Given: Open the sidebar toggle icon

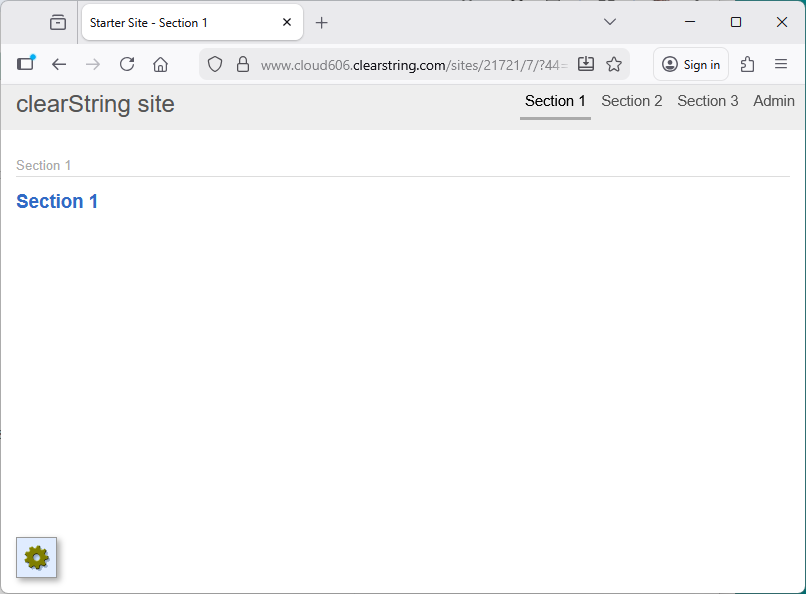Looking at the screenshot, I should point(25,64).
